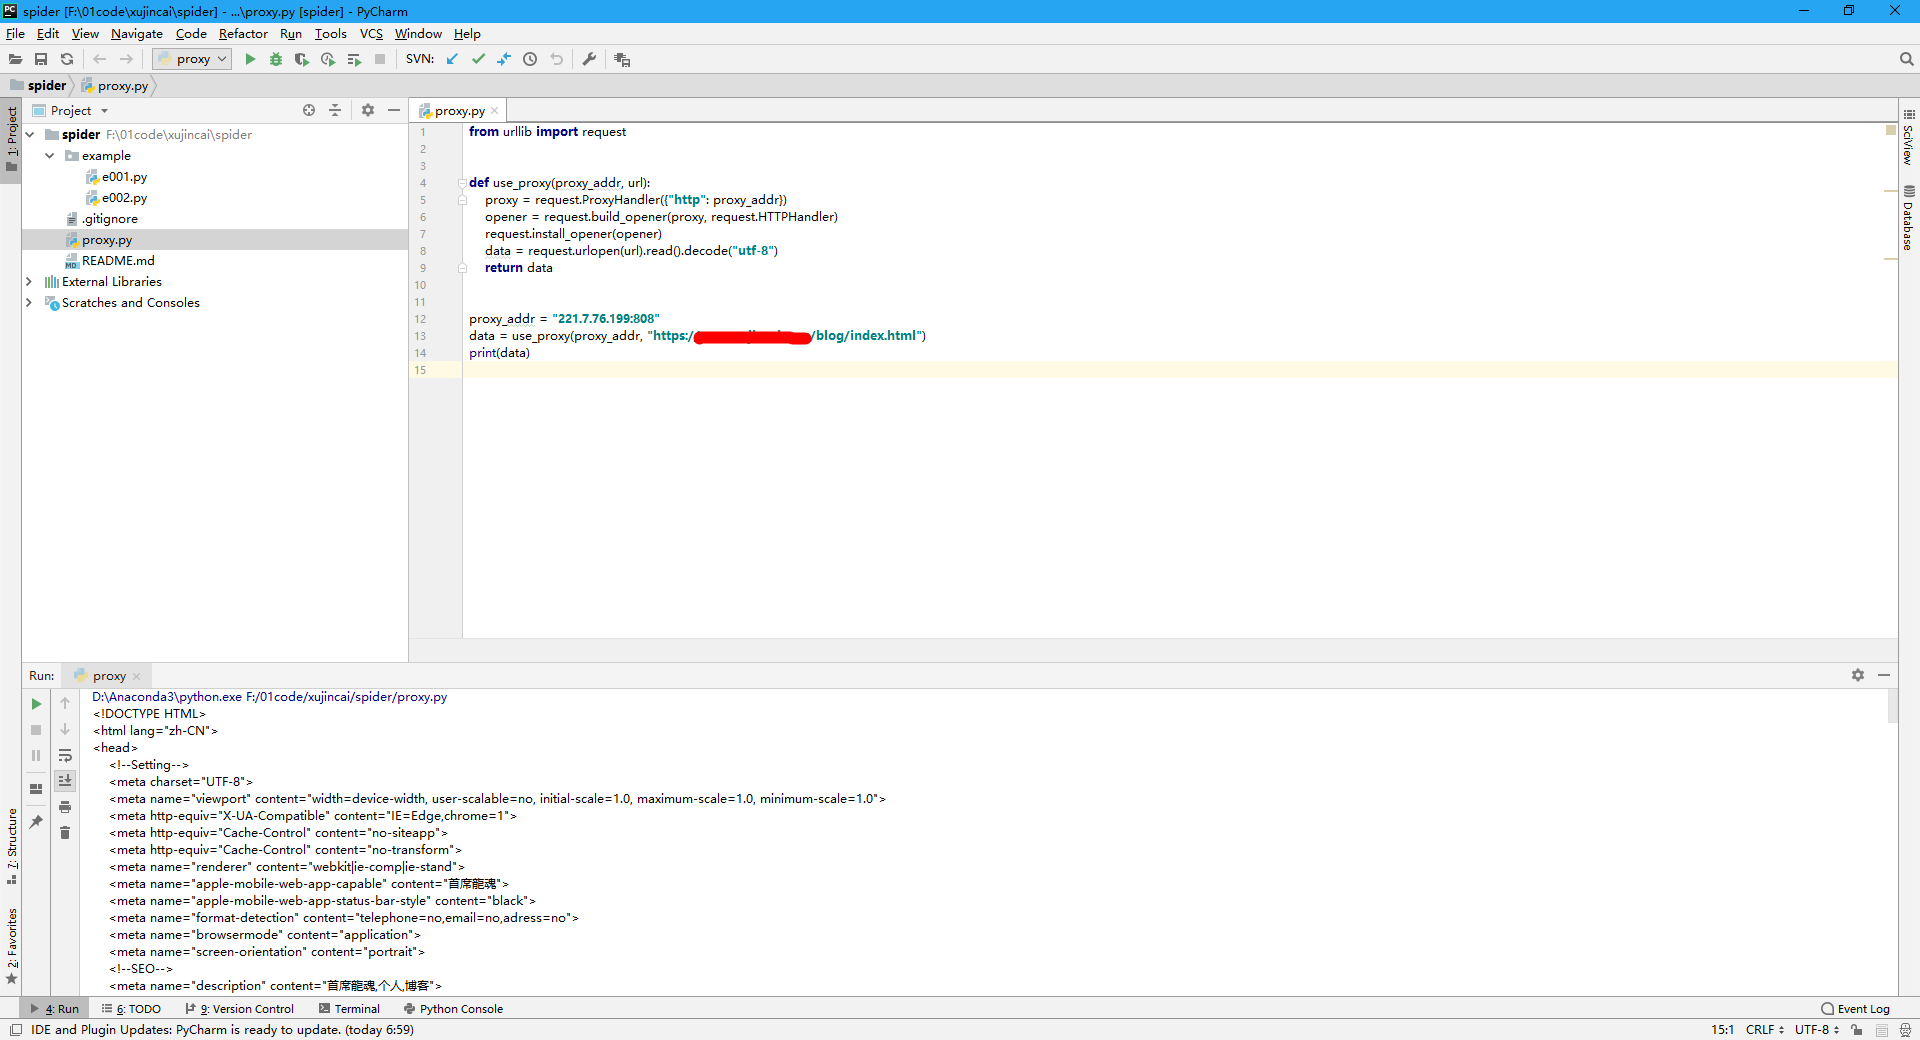Screen dimensions: 1920x1040
Task: Click the SVN Commit checkmark icon
Action: pos(478,59)
